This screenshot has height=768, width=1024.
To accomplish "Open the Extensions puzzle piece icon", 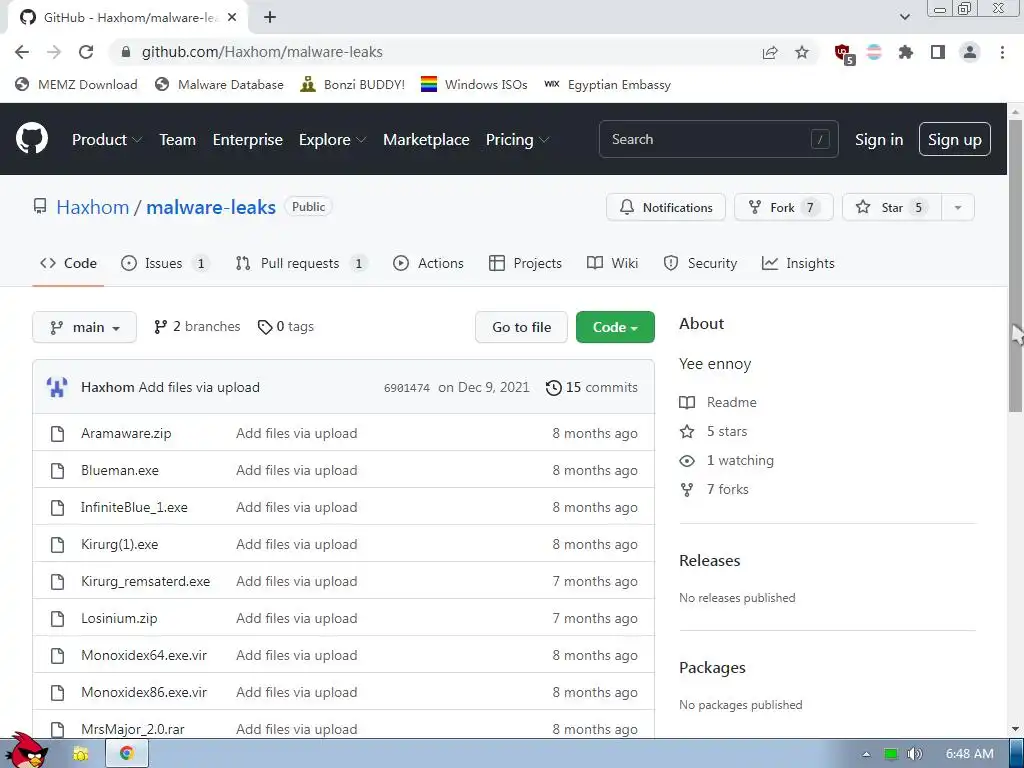I will point(905,52).
